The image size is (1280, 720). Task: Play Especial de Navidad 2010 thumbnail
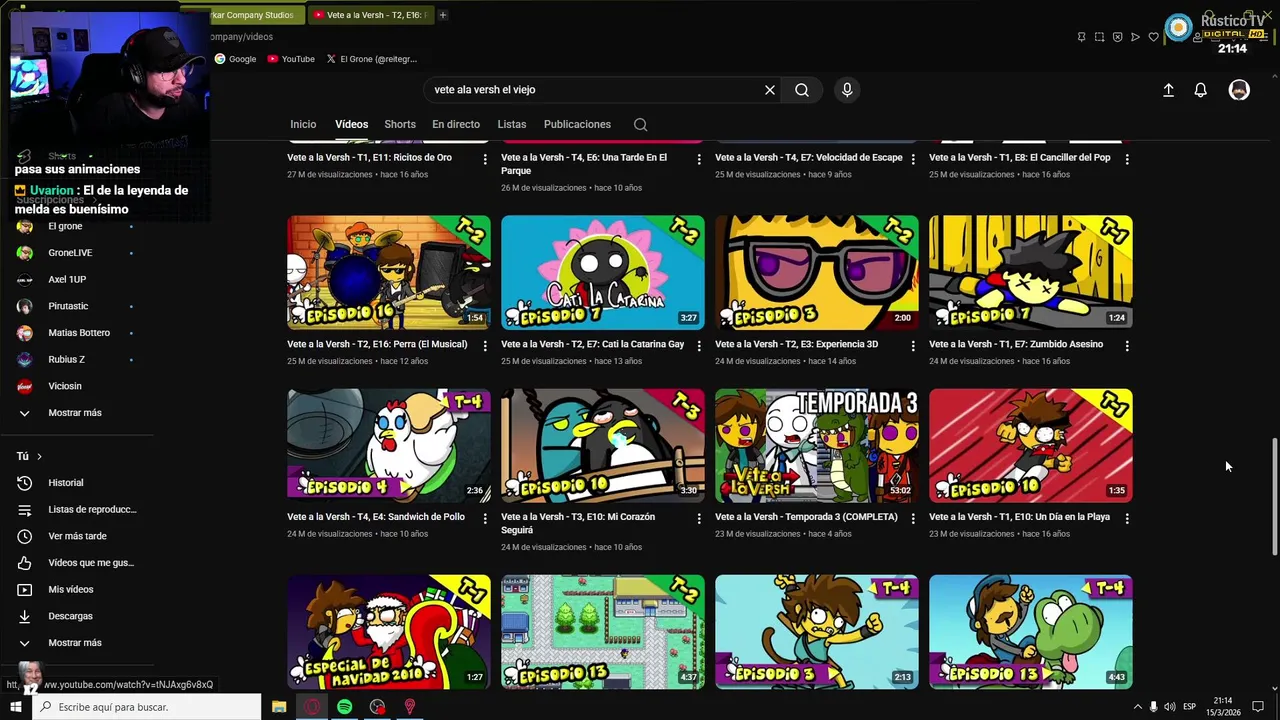tap(389, 631)
